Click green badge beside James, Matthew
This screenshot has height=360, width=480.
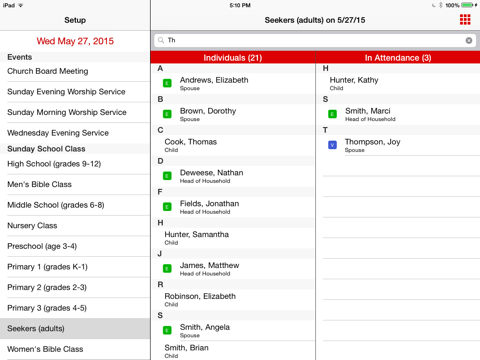point(167,268)
